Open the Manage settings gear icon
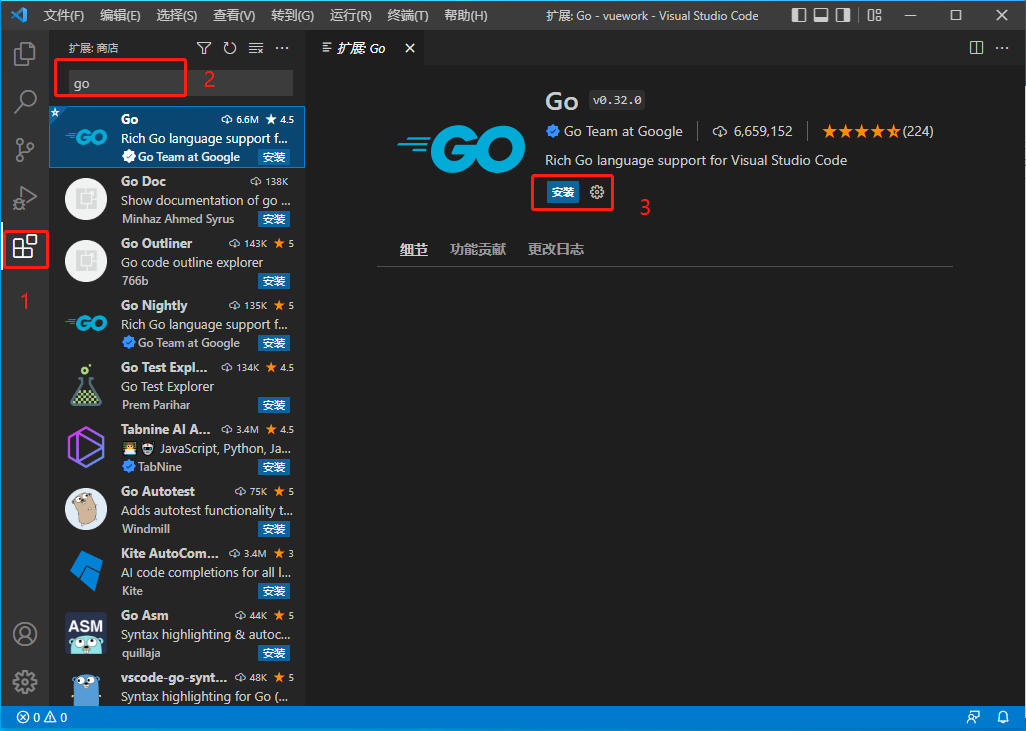The image size is (1026, 731). point(24,682)
